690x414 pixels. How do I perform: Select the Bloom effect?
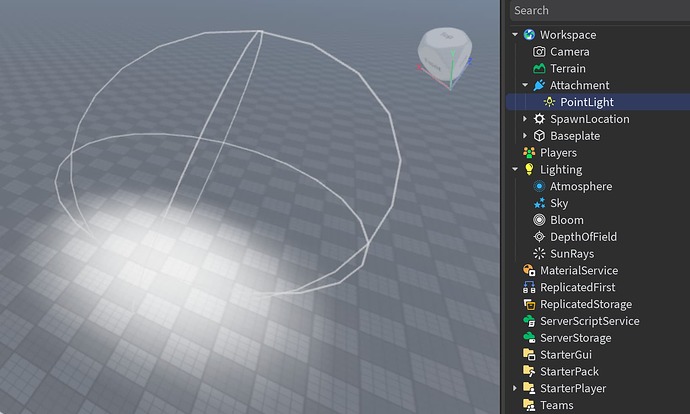click(x=598, y=220)
